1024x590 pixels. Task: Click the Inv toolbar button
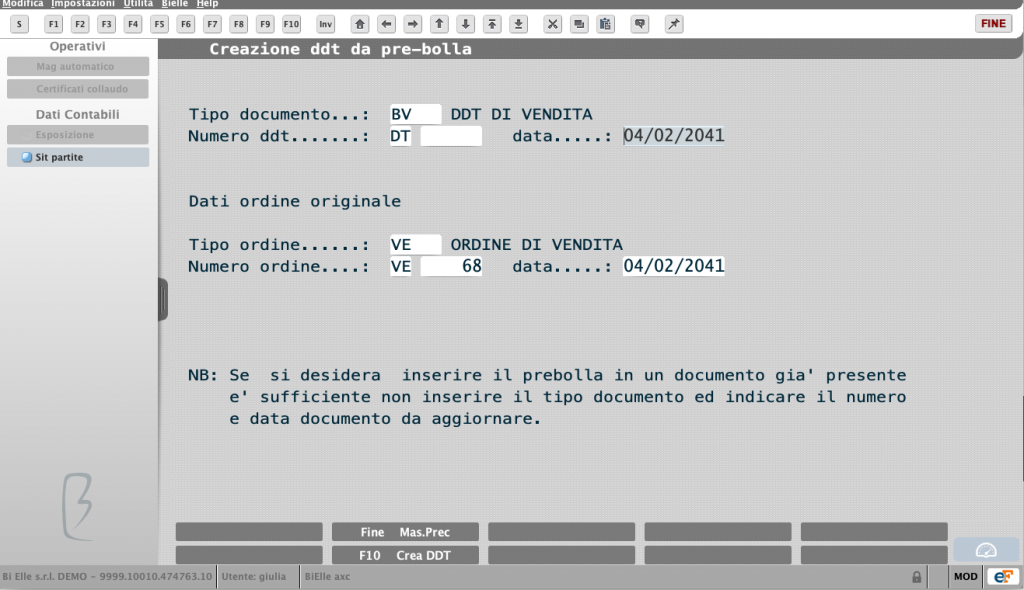325,24
